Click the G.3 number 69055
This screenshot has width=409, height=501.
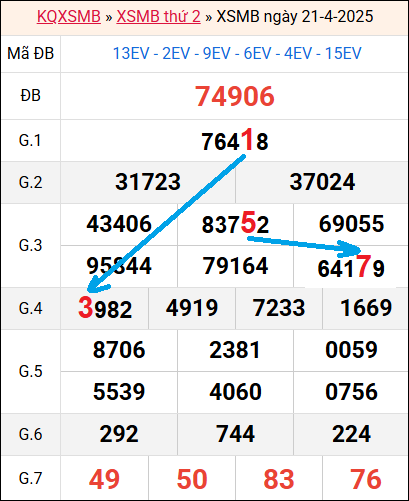tap(351, 223)
